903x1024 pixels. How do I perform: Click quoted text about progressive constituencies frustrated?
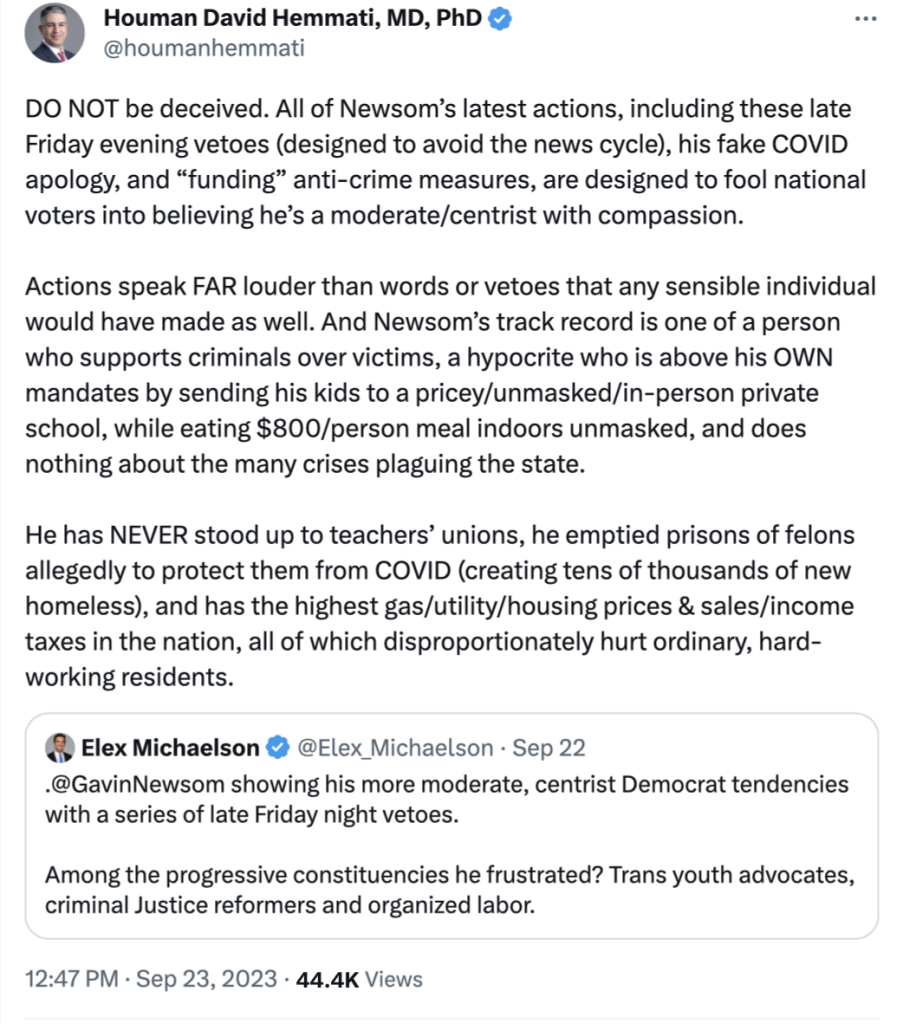pos(449,889)
